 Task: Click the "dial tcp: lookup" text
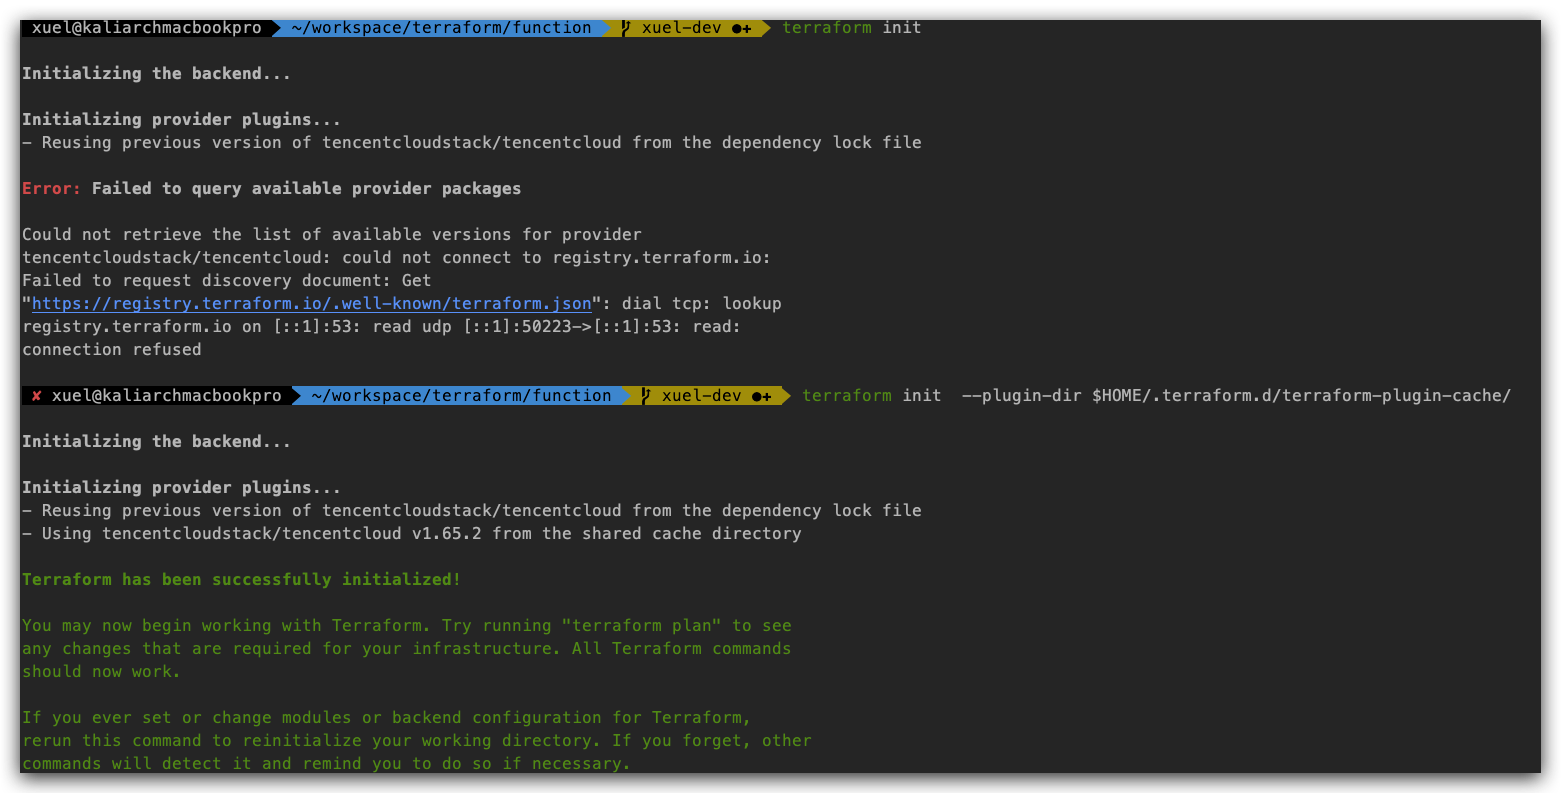(x=701, y=304)
